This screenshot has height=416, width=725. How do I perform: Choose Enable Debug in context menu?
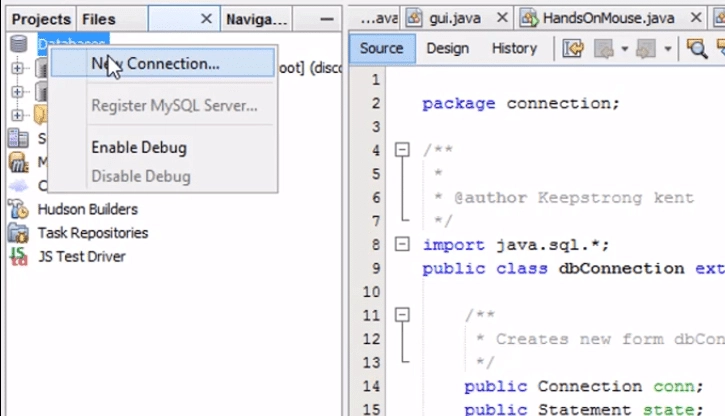[139, 147]
